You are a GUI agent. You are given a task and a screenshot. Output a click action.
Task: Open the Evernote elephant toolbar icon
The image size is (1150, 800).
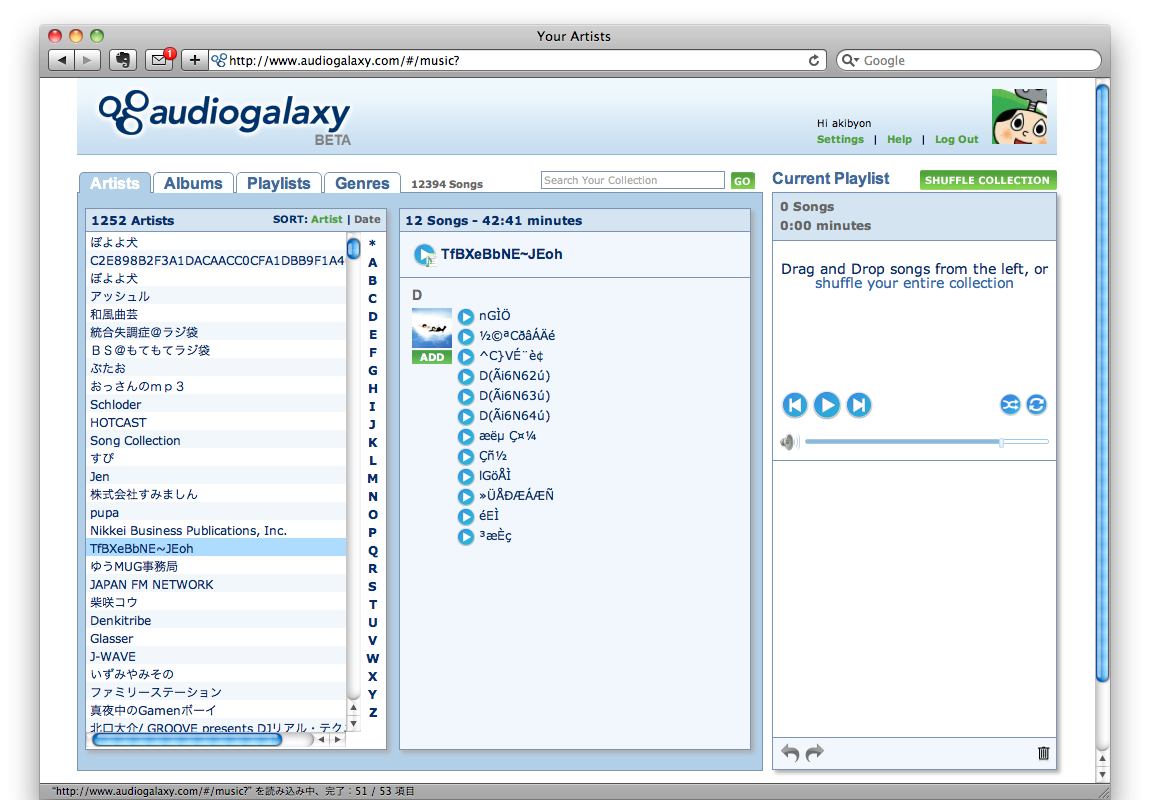pyautogui.click(x=122, y=60)
